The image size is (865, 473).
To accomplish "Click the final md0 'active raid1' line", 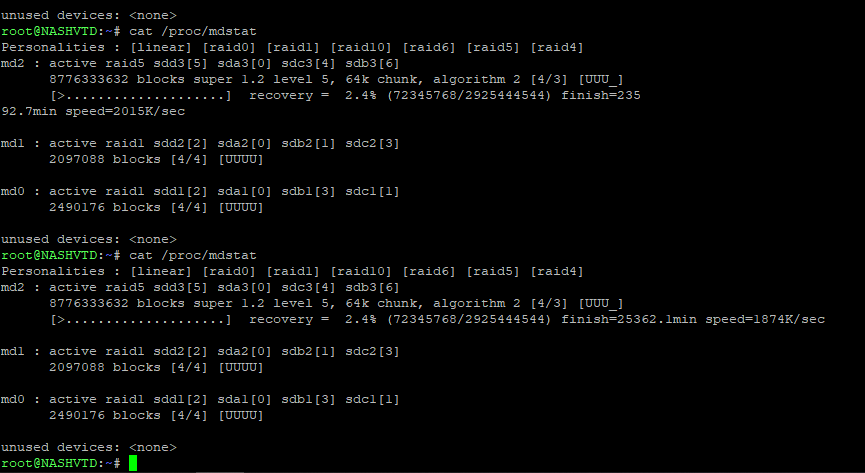I will (x=200, y=400).
